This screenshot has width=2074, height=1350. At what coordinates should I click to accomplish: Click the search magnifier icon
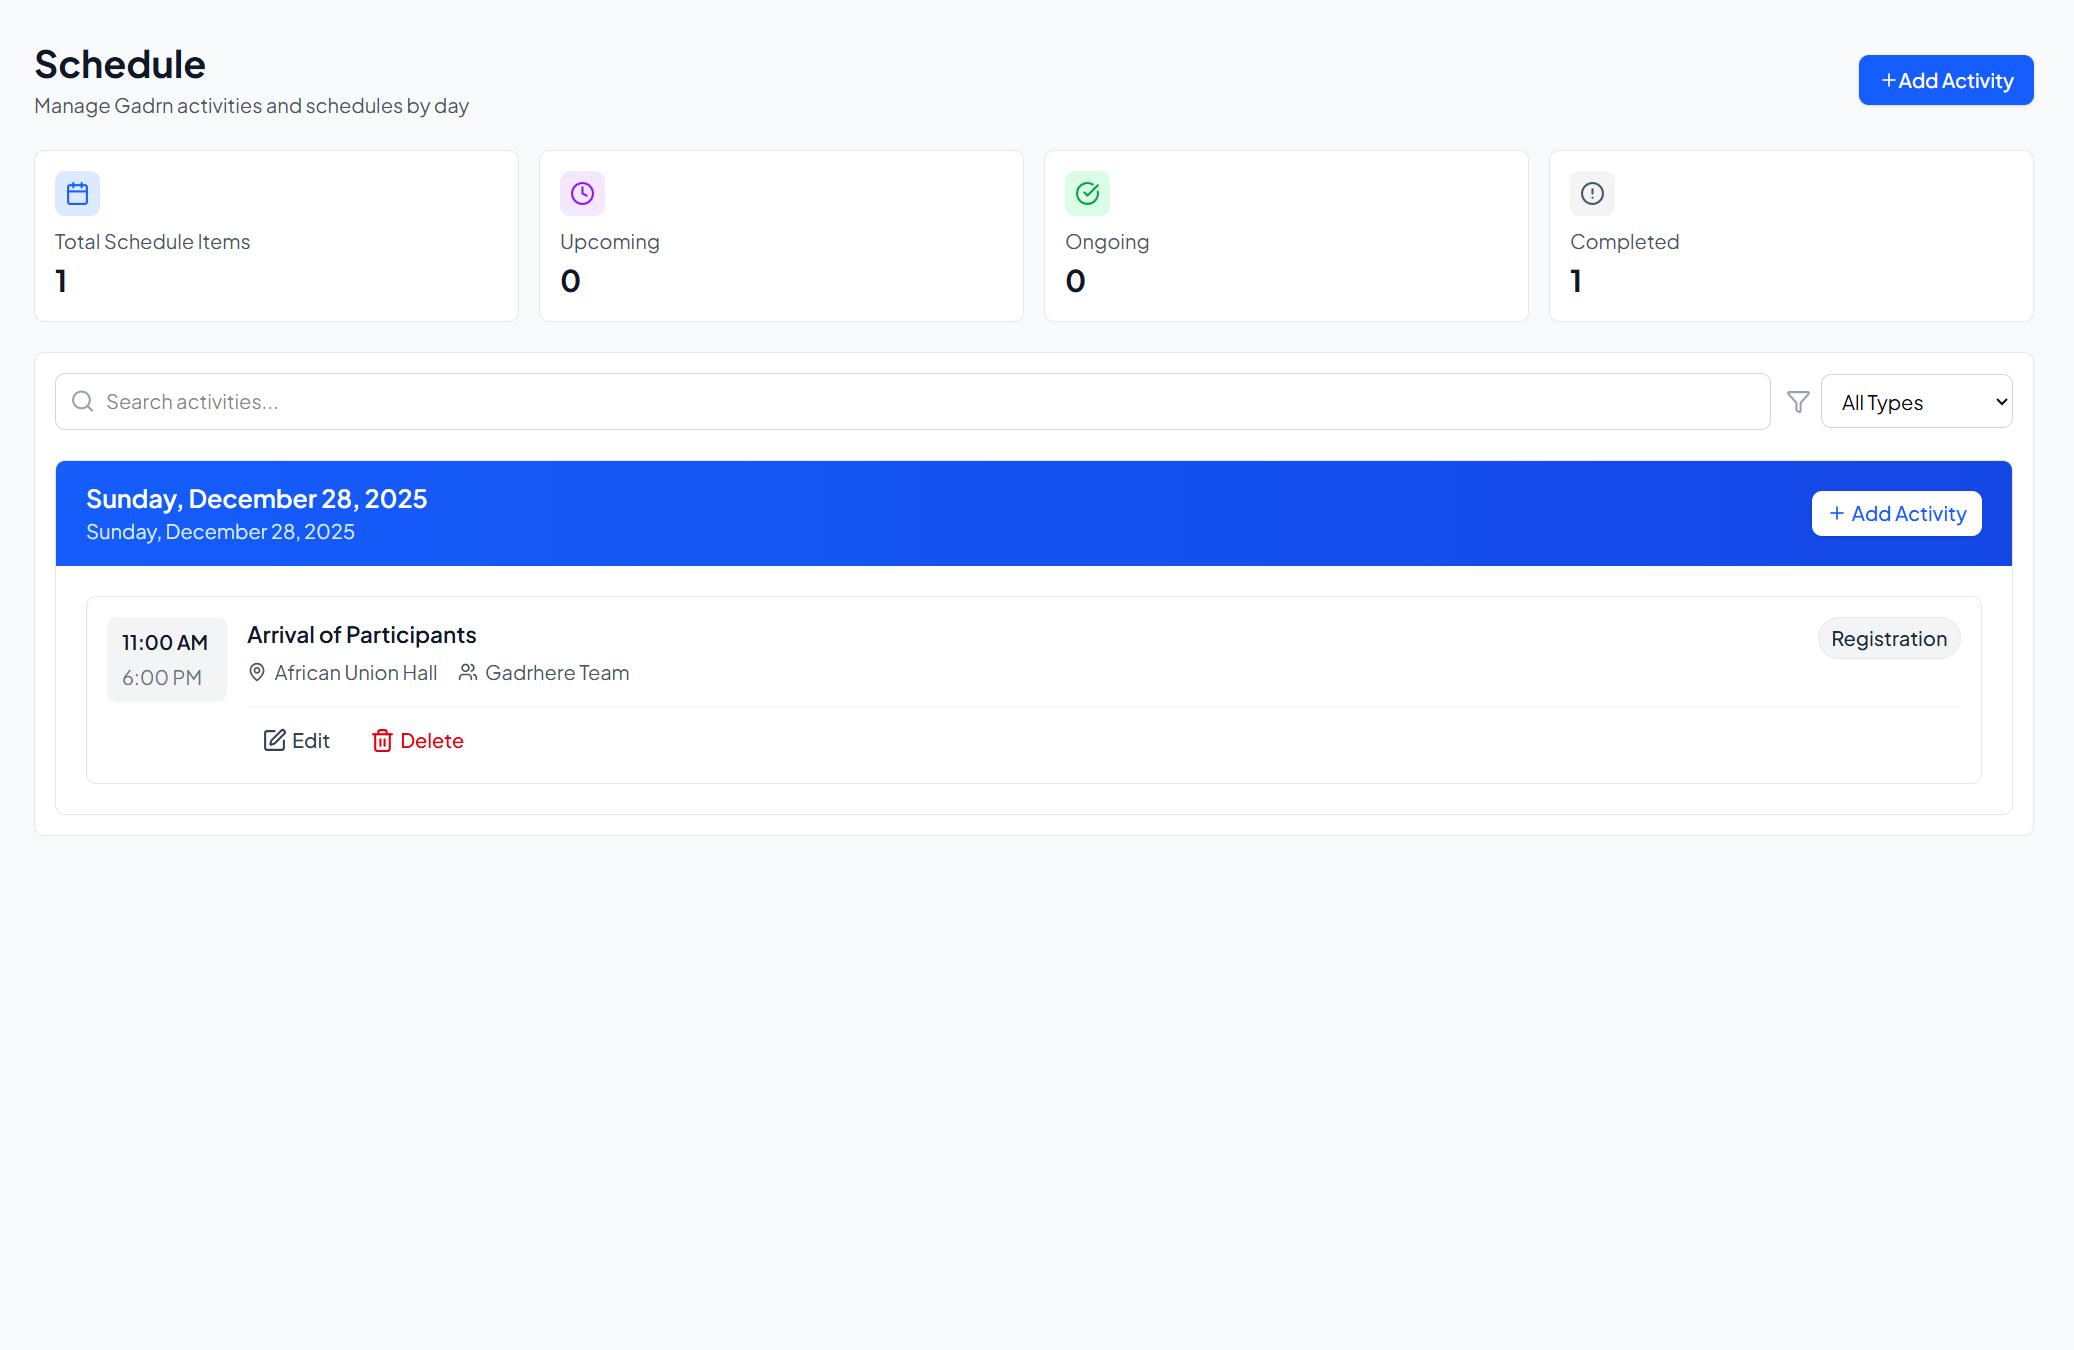(x=82, y=401)
